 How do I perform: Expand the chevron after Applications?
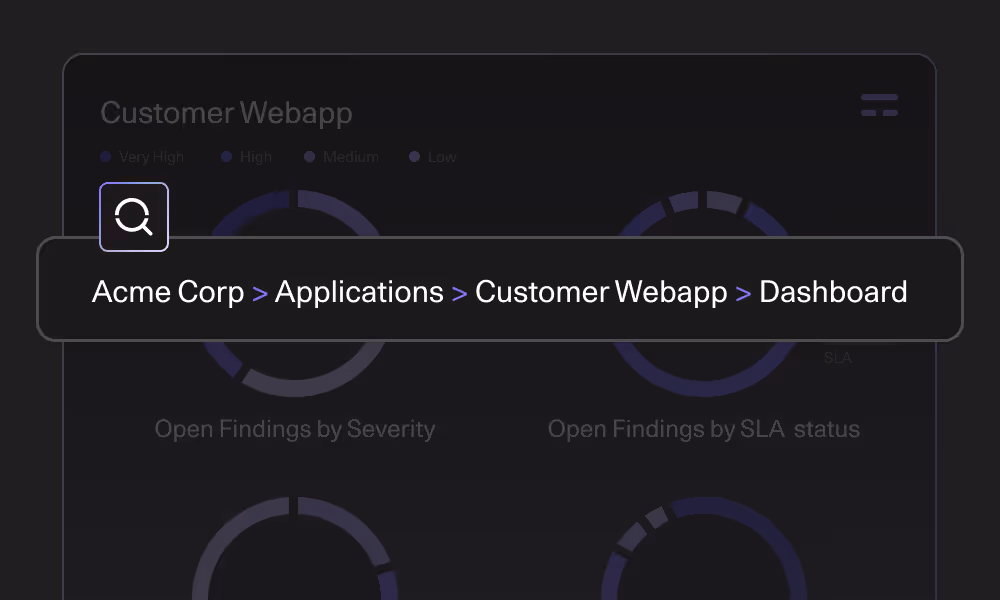[x=459, y=292]
